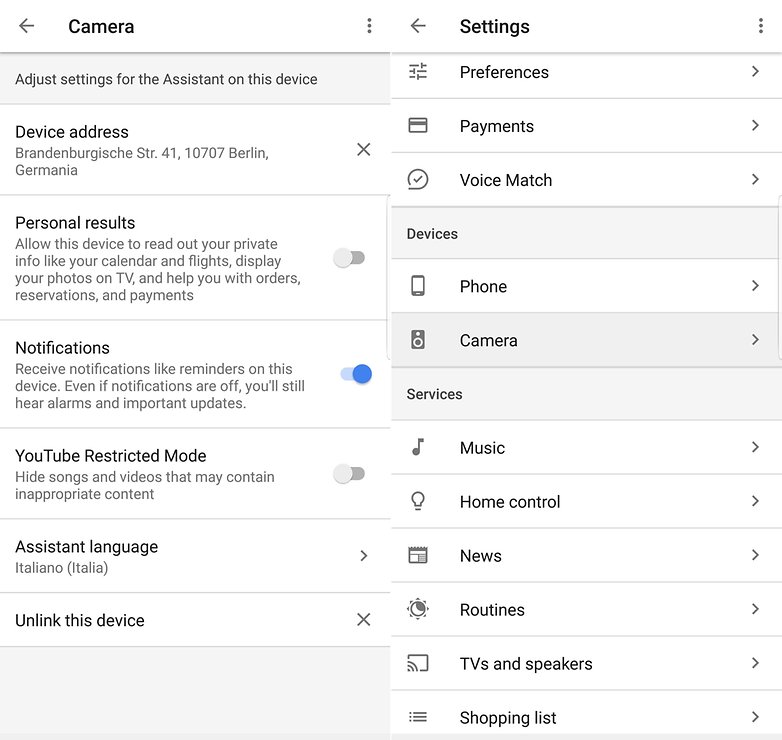This screenshot has width=782, height=740.
Task: Click the Devices section header
Action: pos(432,233)
